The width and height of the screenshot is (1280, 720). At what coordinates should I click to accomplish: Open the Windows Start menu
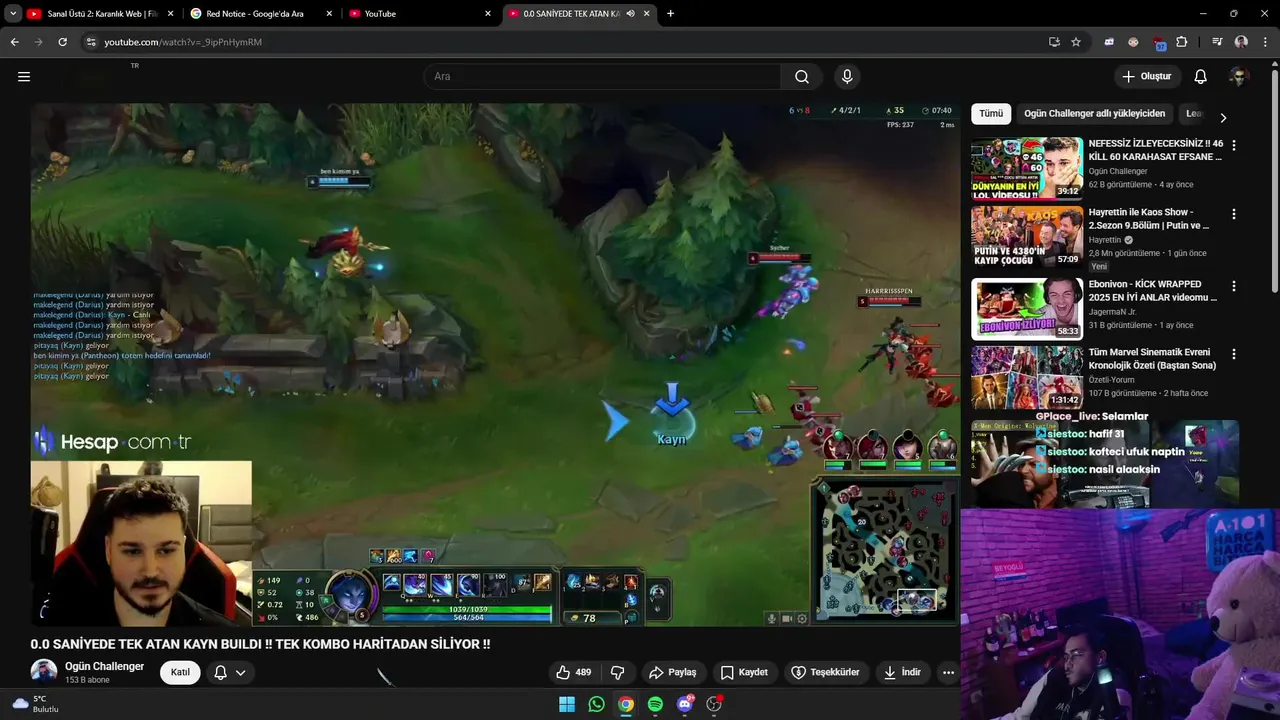[566, 704]
